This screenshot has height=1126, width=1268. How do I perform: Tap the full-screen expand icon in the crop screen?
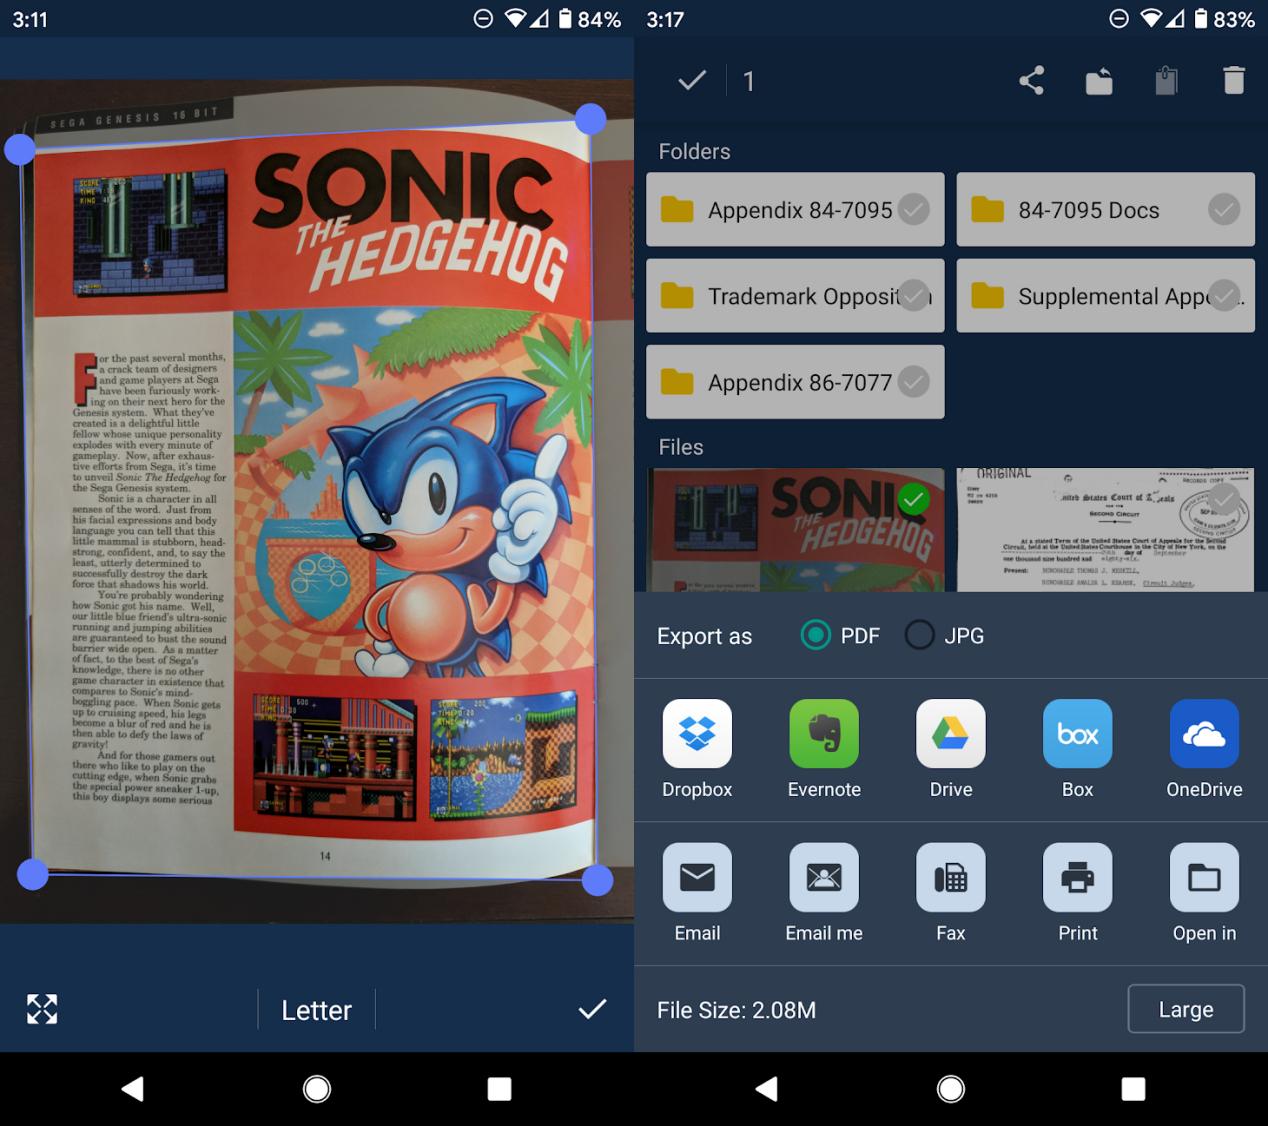point(42,1009)
